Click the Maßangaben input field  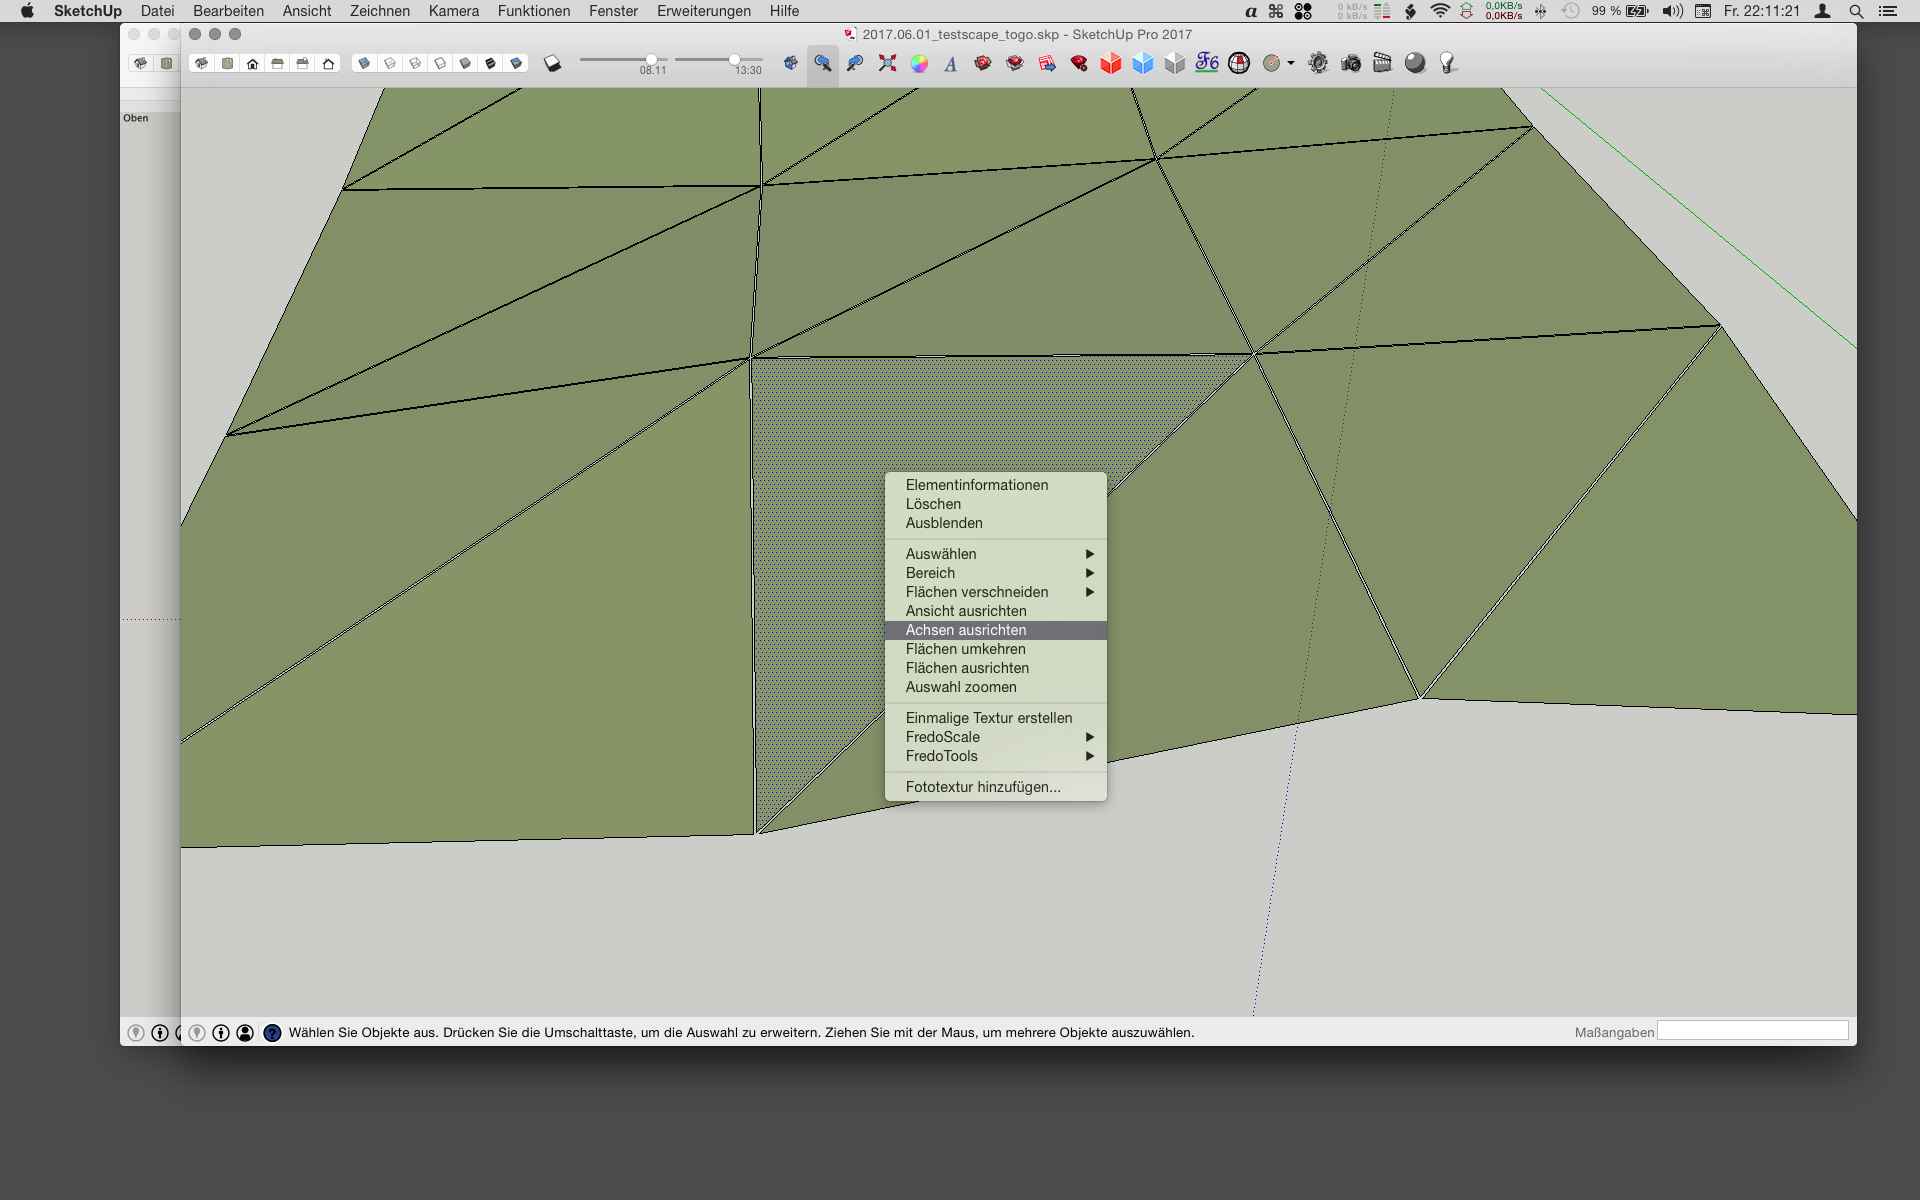click(x=1752, y=1031)
